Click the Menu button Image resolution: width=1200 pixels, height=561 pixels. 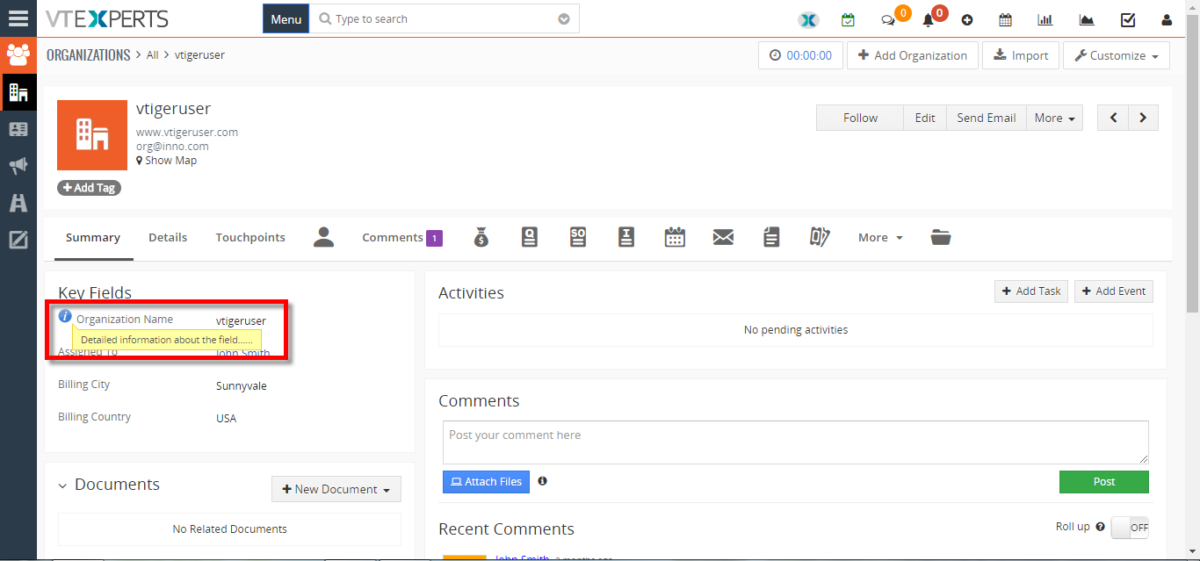pyautogui.click(x=286, y=19)
